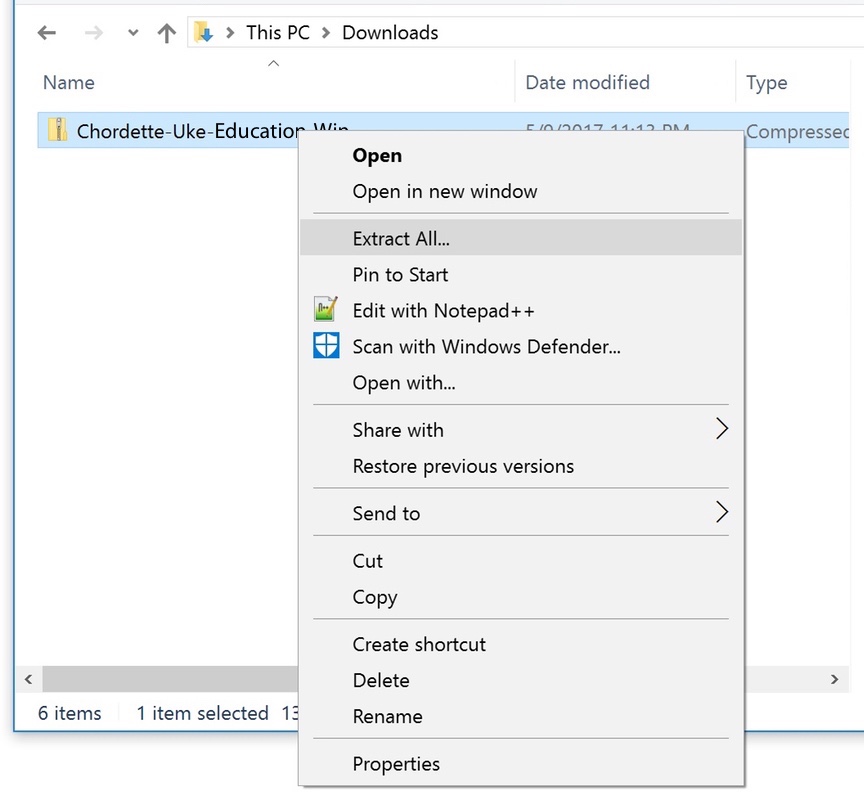Image resolution: width=864 pixels, height=809 pixels.
Task: Expand the Send to submenu arrow
Action: pos(721,513)
